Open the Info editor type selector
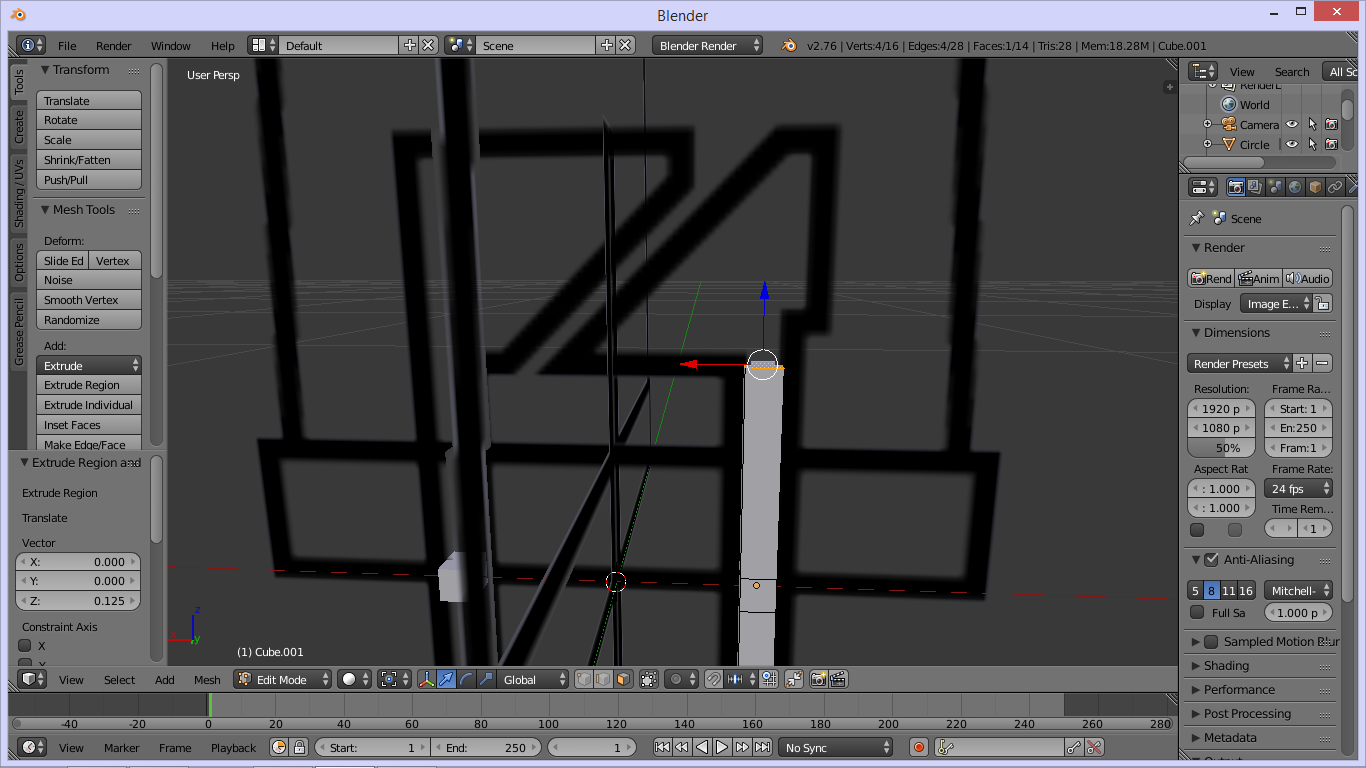 pos(32,45)
